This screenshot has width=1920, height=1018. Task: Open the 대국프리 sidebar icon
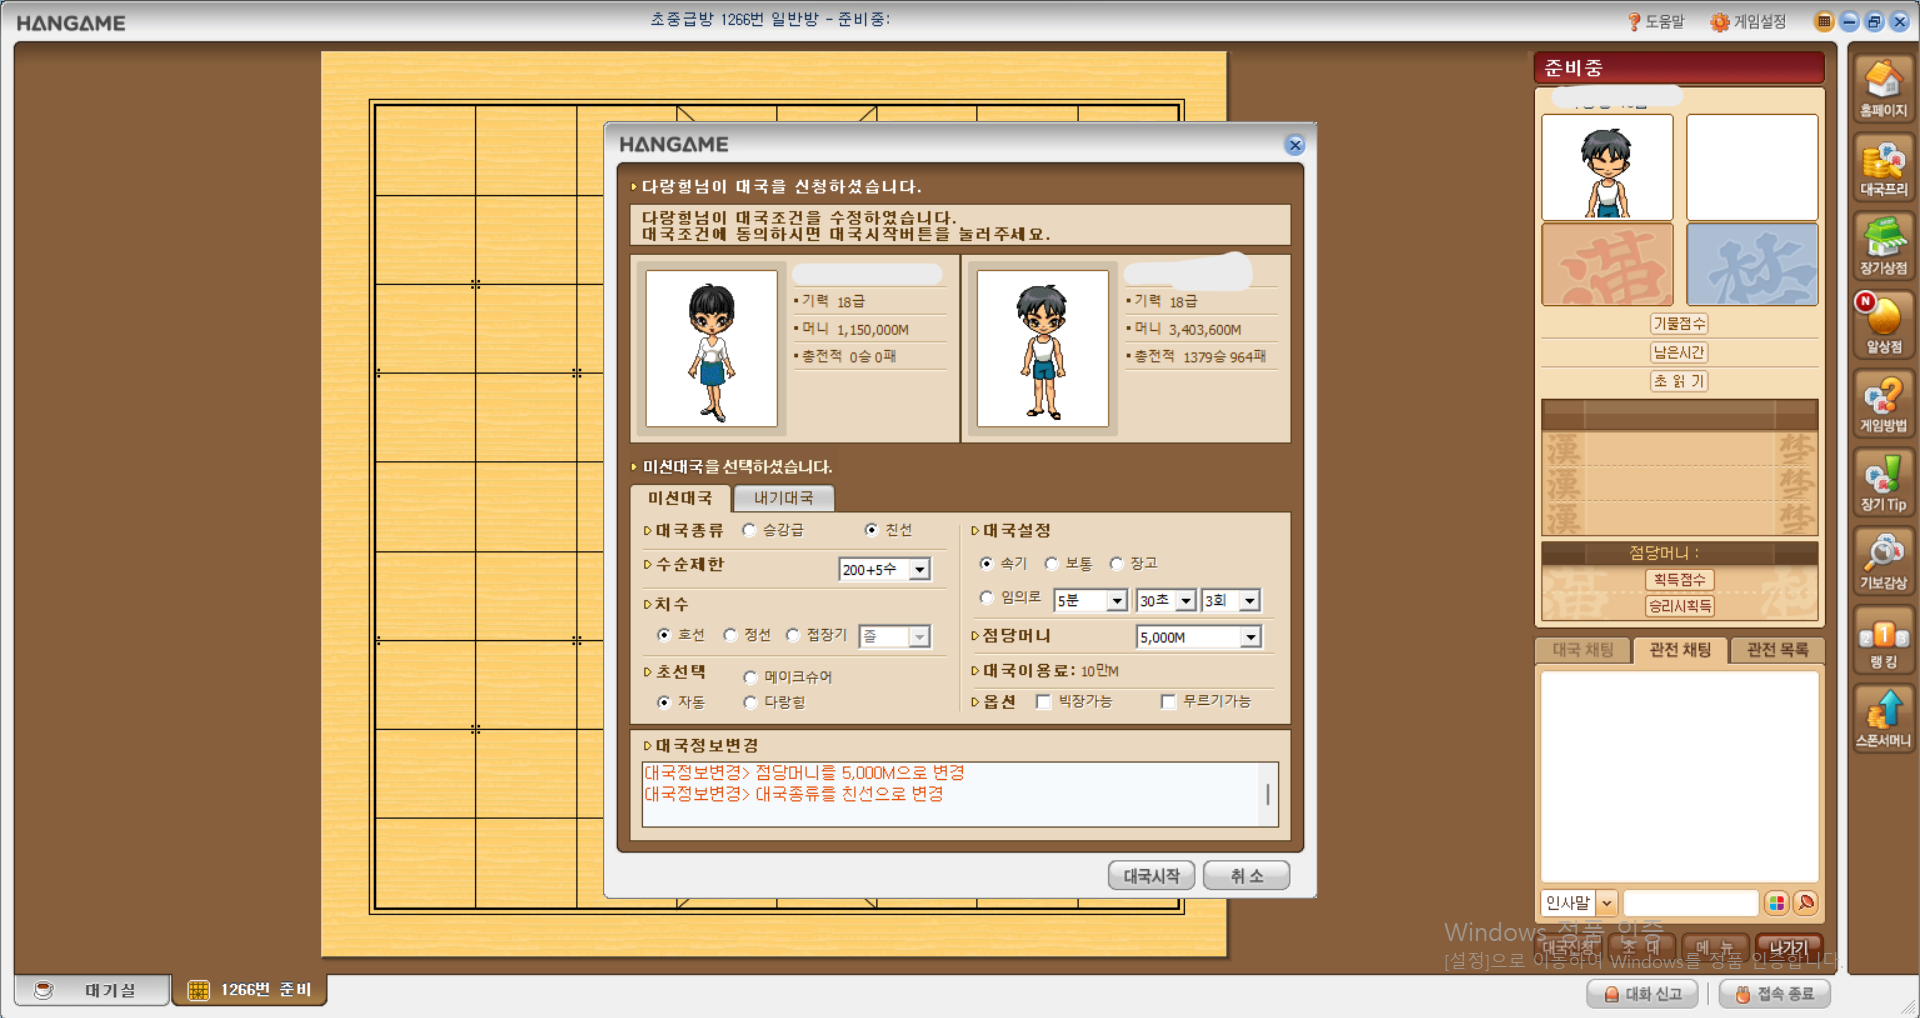coord(1883,167)
